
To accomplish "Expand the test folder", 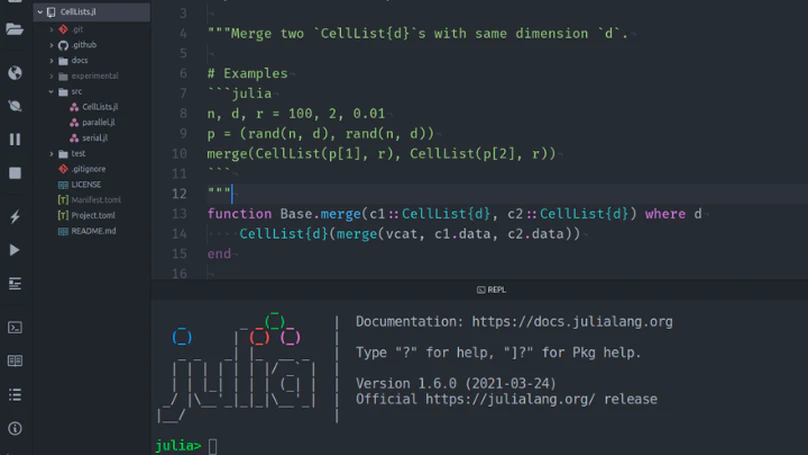I will click(51, 154).
